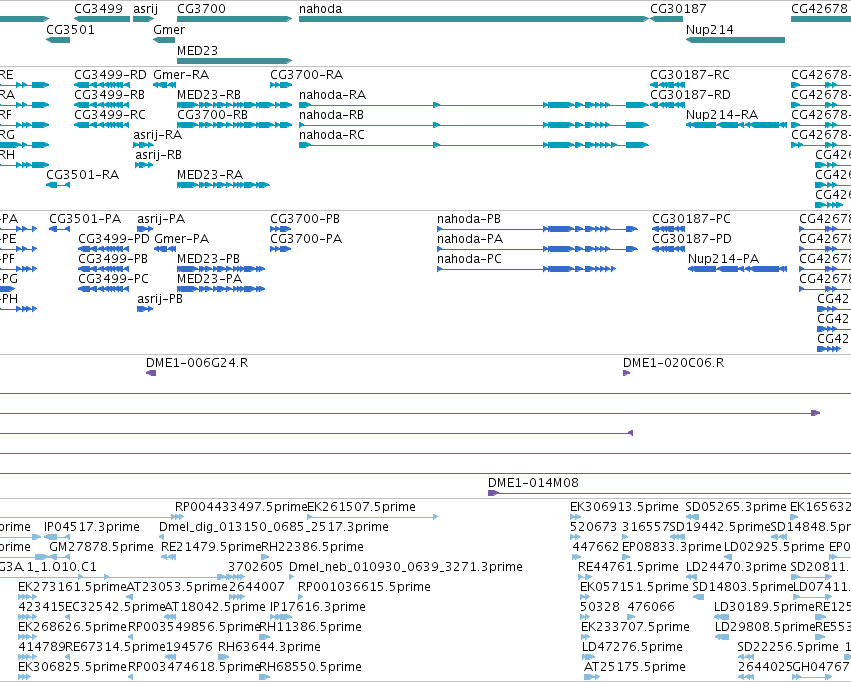
Task: Click the IP04517.3prime EST label
Action: coord(92,527)
